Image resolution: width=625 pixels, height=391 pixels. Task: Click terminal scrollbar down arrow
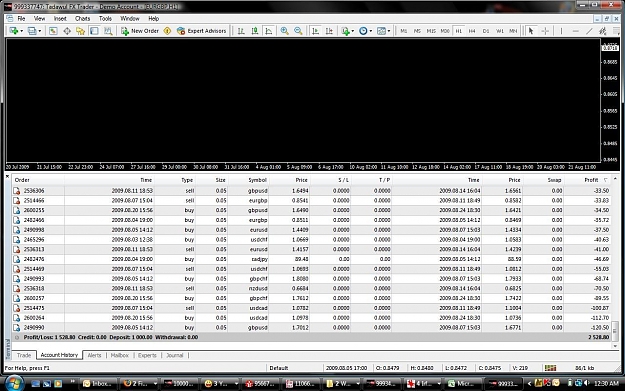point(615,346)
